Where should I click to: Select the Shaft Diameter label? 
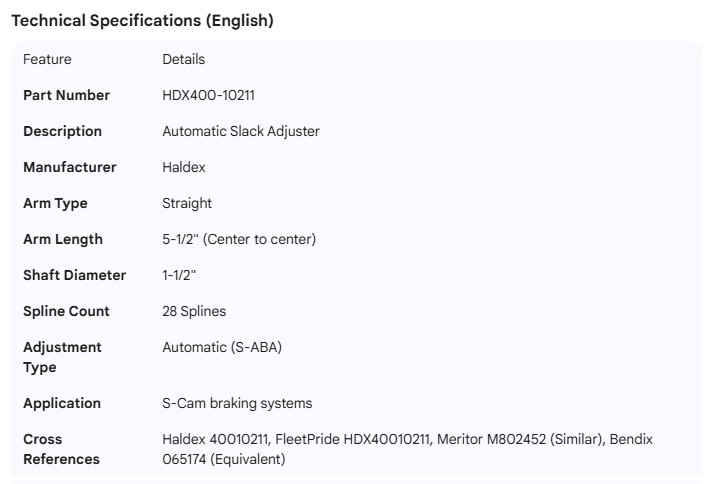74,275
